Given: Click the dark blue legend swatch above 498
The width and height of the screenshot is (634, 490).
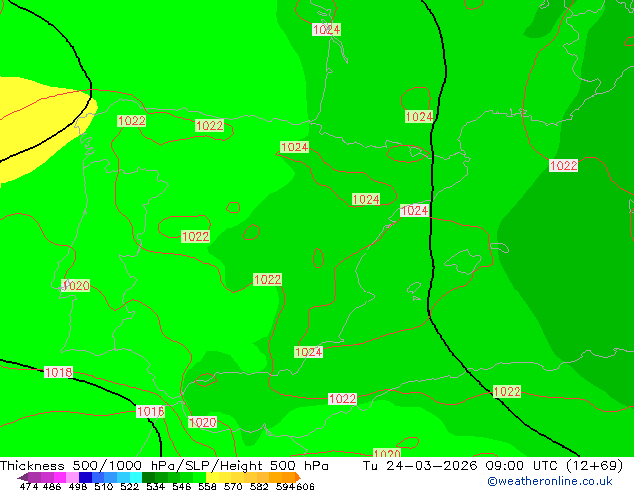Looking at the screenshot, I should click(85, 477).
